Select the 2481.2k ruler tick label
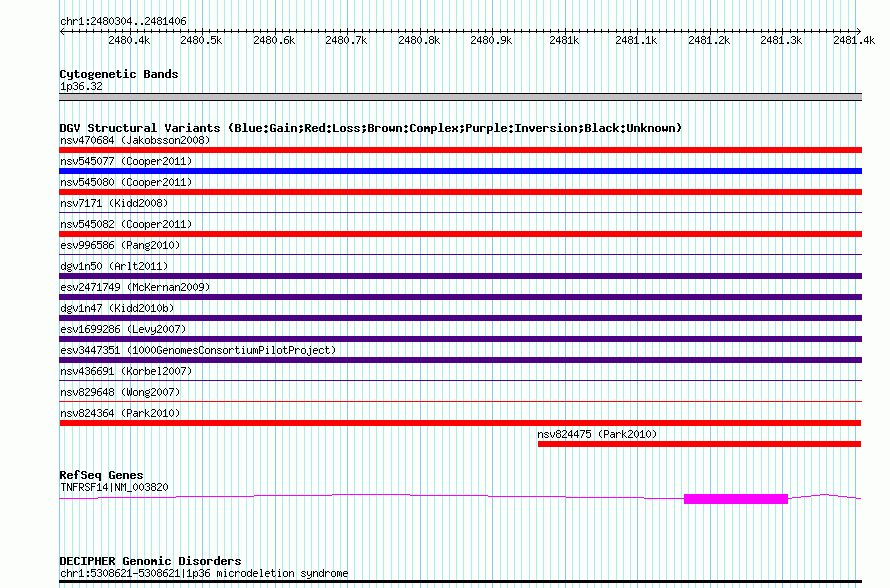 (709, 40)
